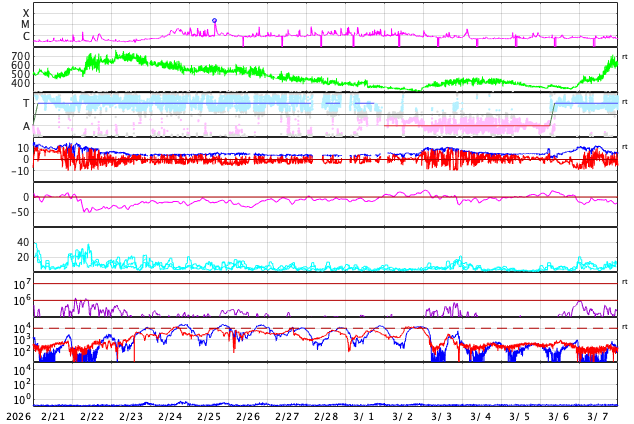Screen dimensions: 634x424
Task: Click the A sector axis label
Action: click(26, 126)
